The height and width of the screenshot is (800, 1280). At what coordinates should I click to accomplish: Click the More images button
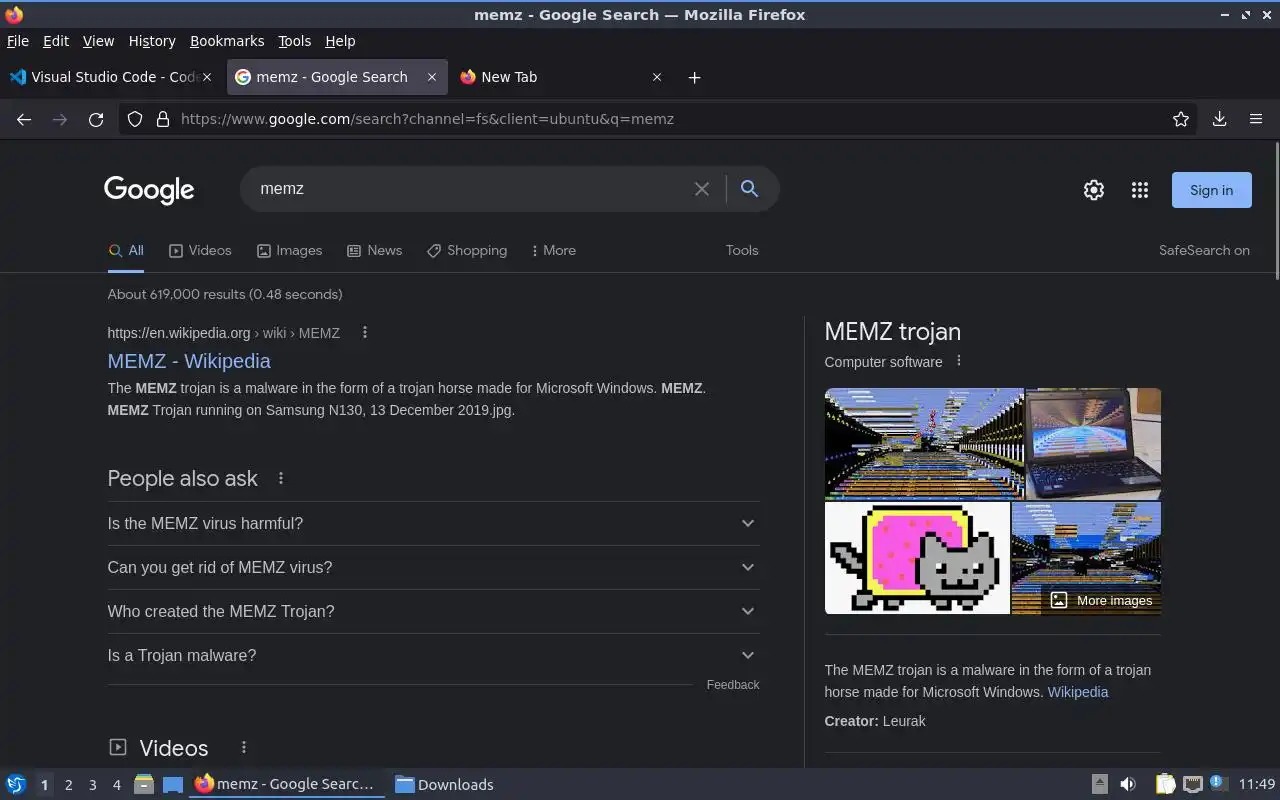(1101, 601)
